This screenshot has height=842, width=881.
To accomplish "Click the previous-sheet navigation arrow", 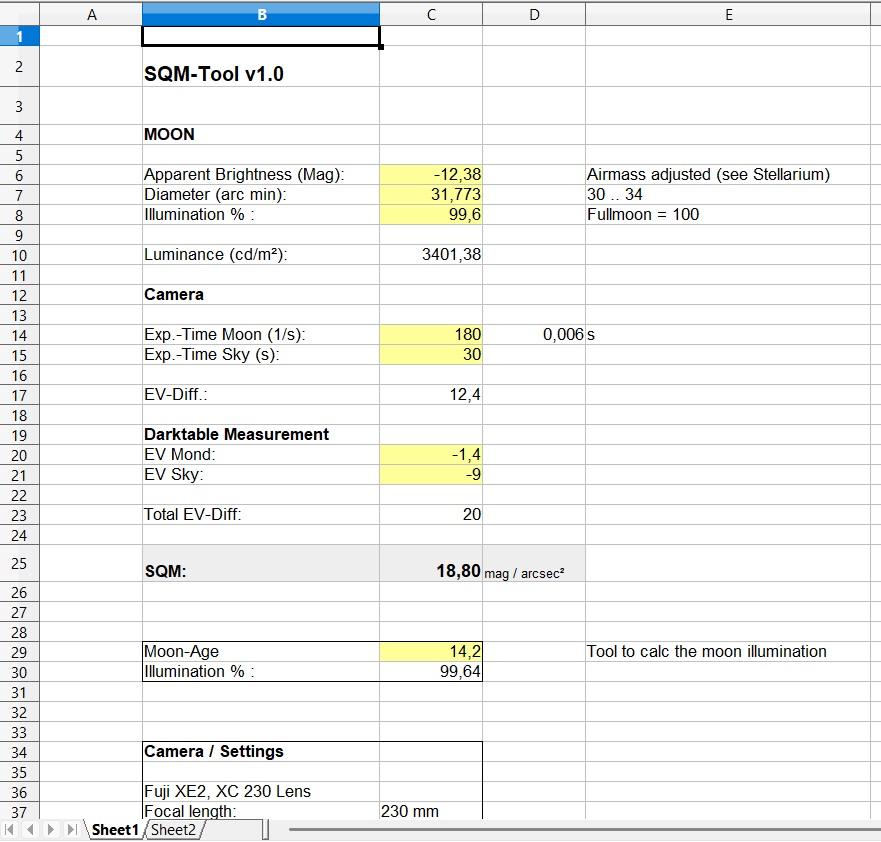I will coord(30,830).
